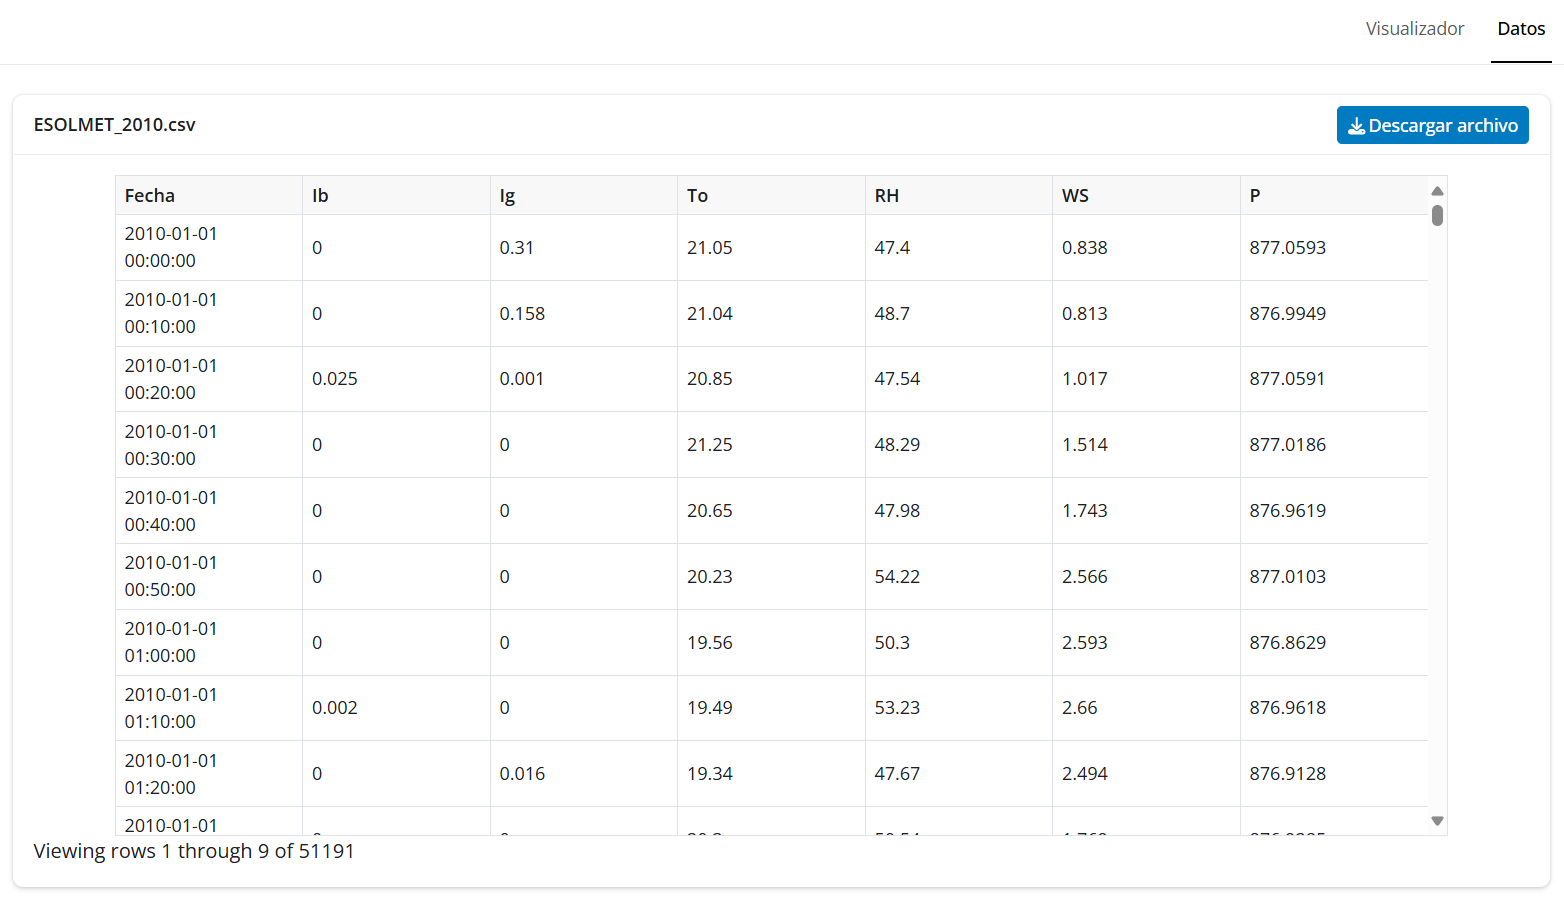Image resolution: width=1564 pixels, height=898 pixels.
Task: Click the Fecha column header
Action: pos(150,196)
